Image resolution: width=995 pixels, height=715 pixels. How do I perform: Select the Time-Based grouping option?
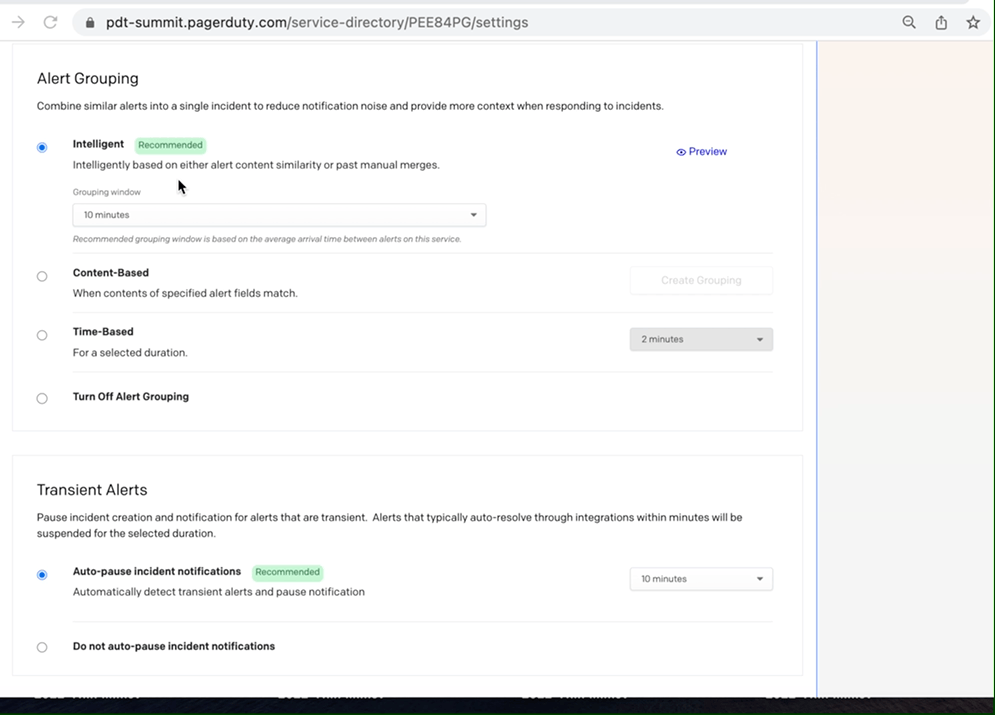click(42, 335)
